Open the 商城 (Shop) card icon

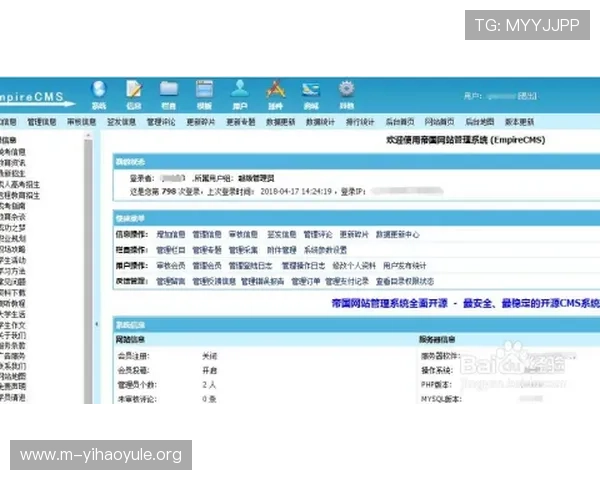coord(311,95)
